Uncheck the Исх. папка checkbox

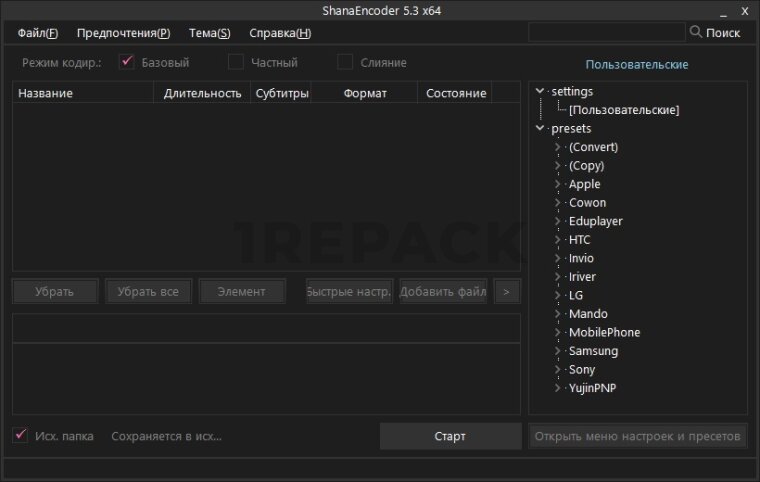pos(20,436)
